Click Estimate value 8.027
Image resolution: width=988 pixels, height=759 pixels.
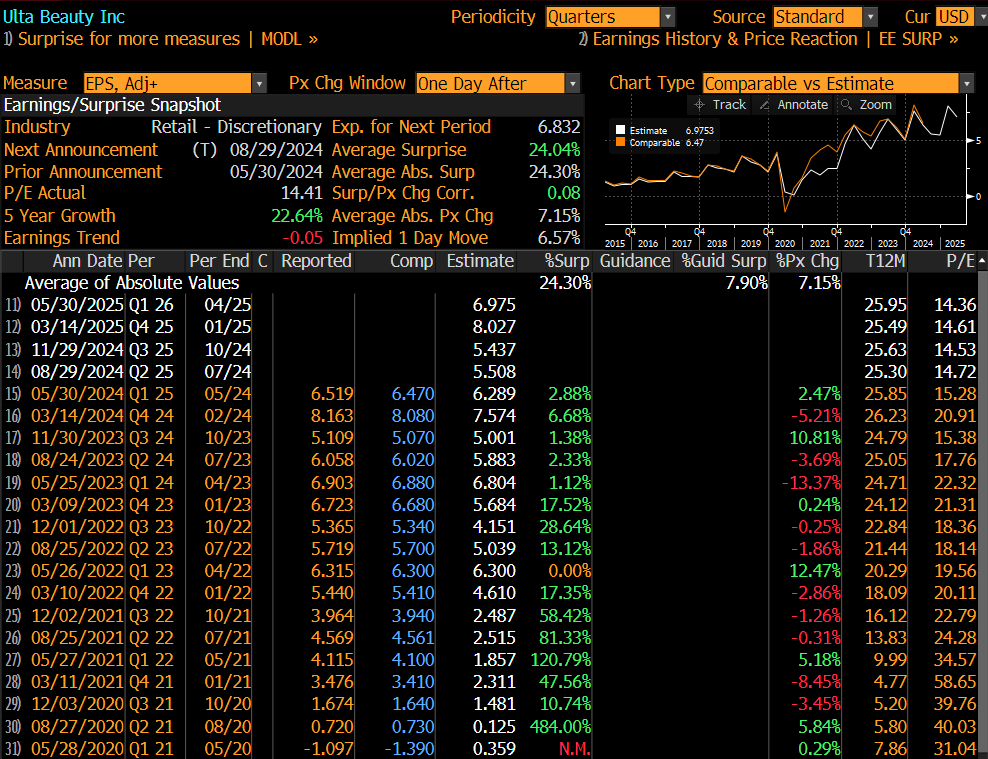[494, 327]
